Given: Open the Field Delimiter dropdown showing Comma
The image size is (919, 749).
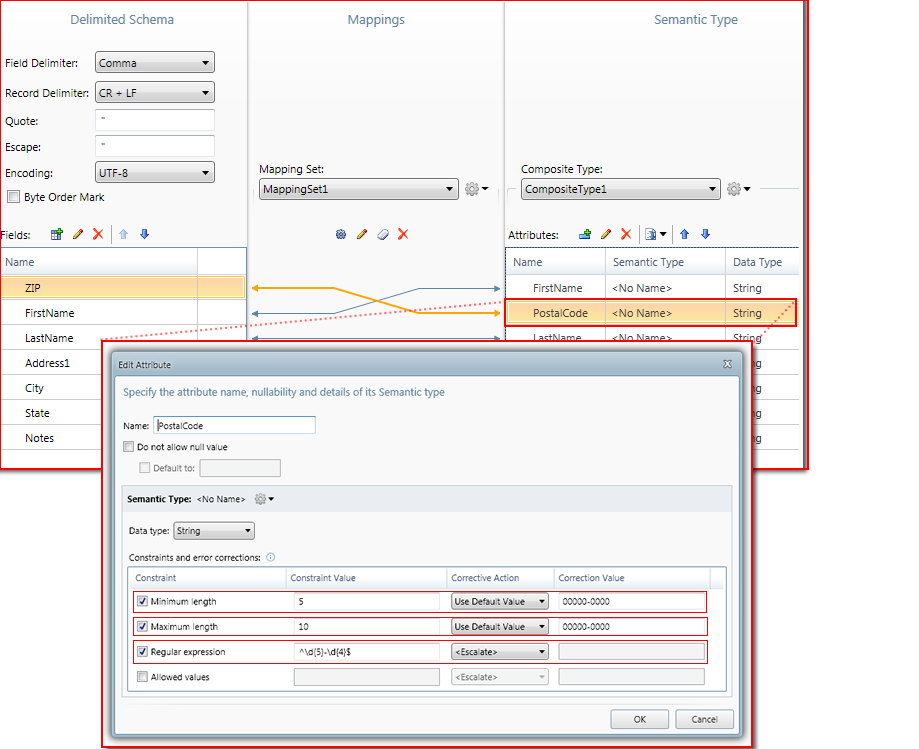Looking at the screenshot, I should point(155,63).
